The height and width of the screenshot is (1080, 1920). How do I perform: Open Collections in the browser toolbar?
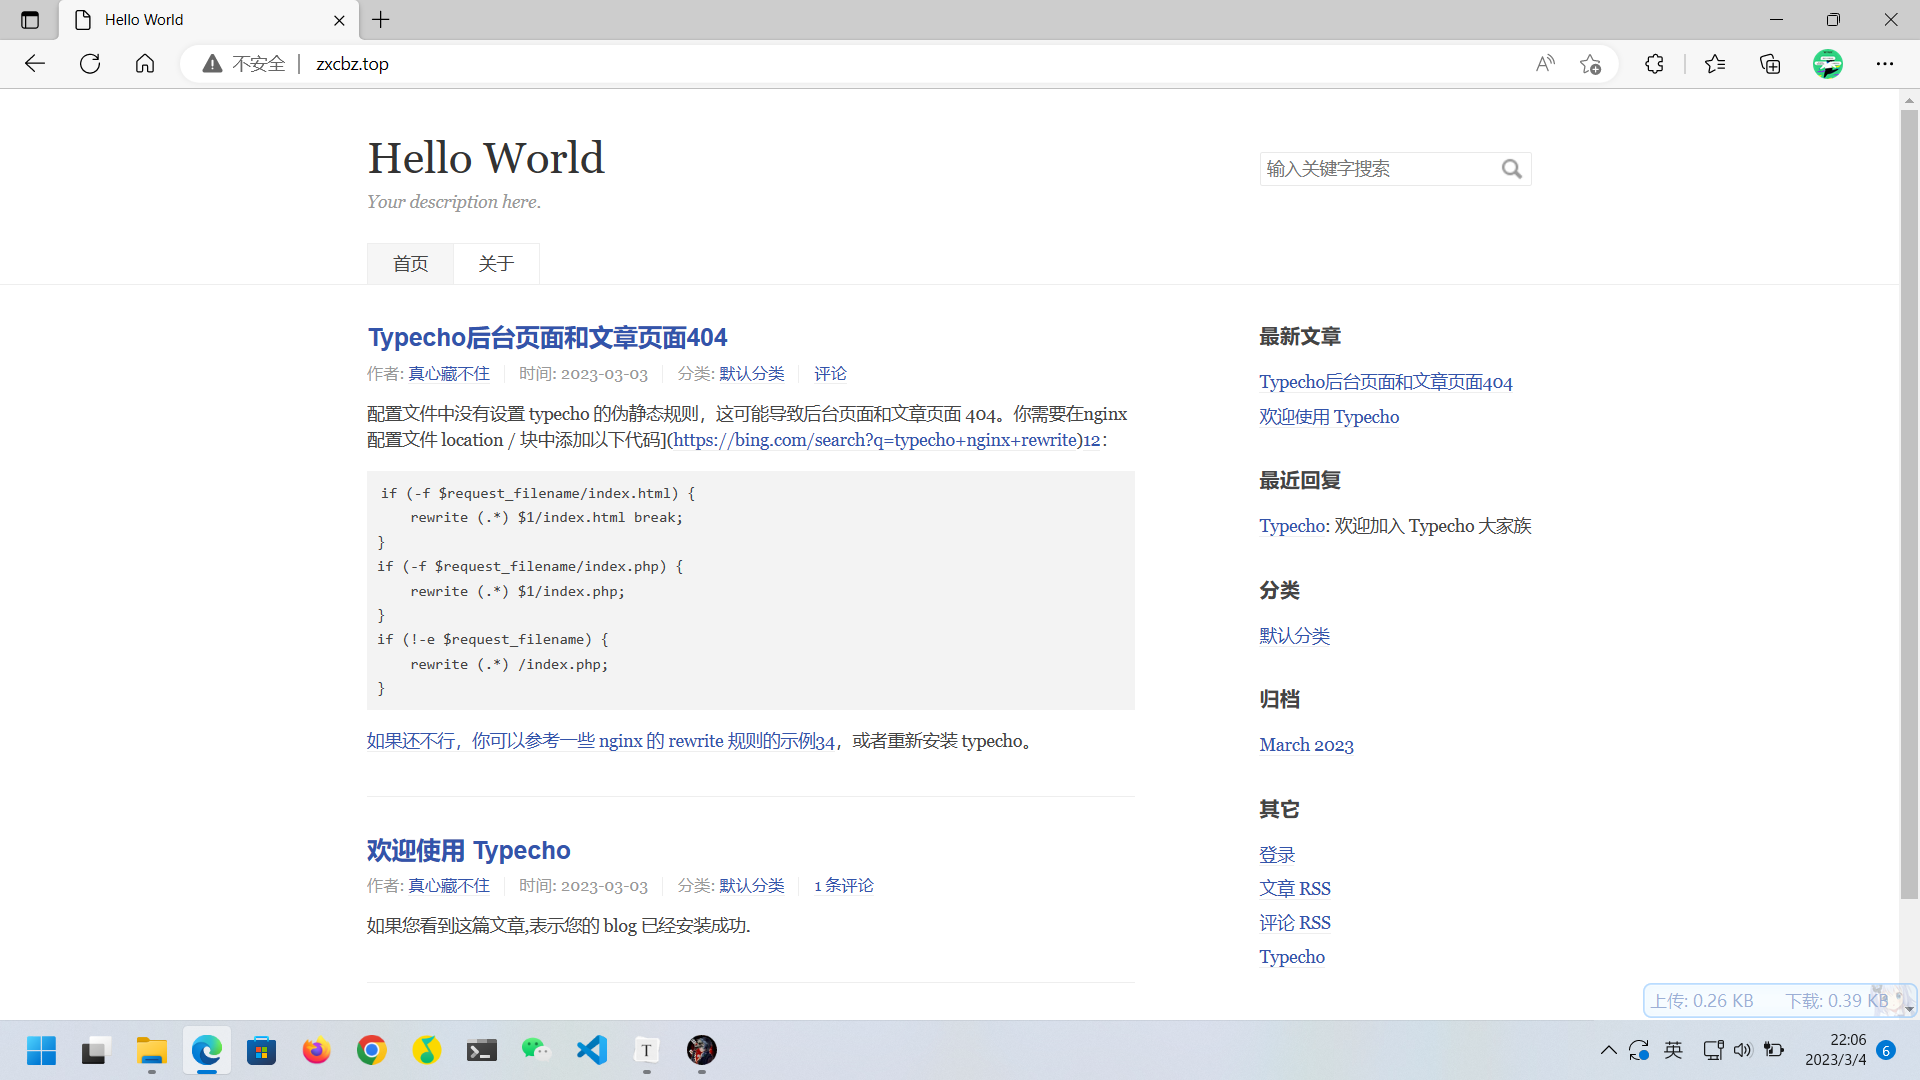click(1769, 63)
